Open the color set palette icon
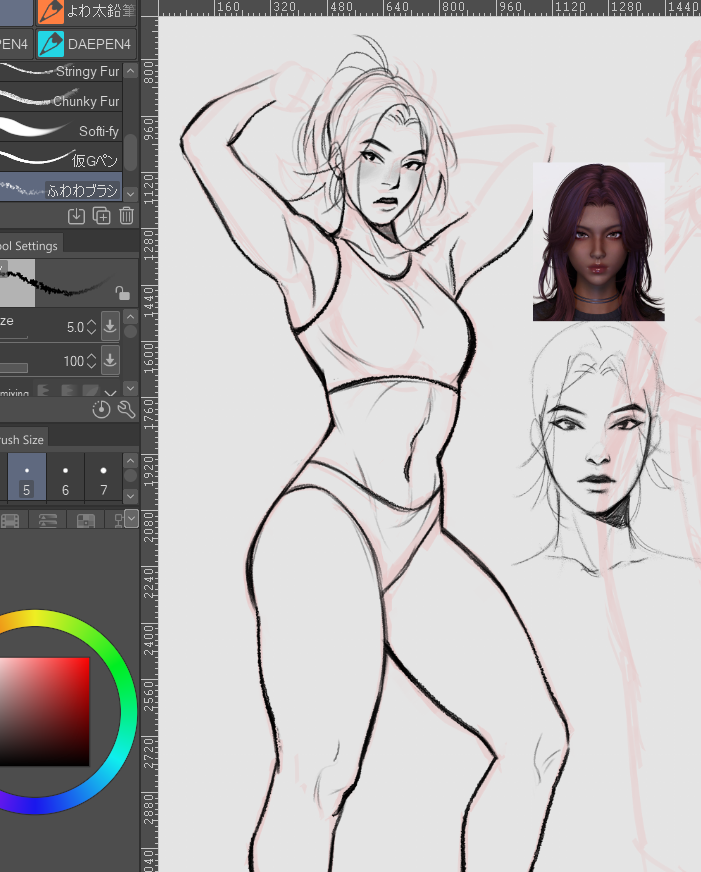This screenshot has height=872, width=701. [86, 521]
